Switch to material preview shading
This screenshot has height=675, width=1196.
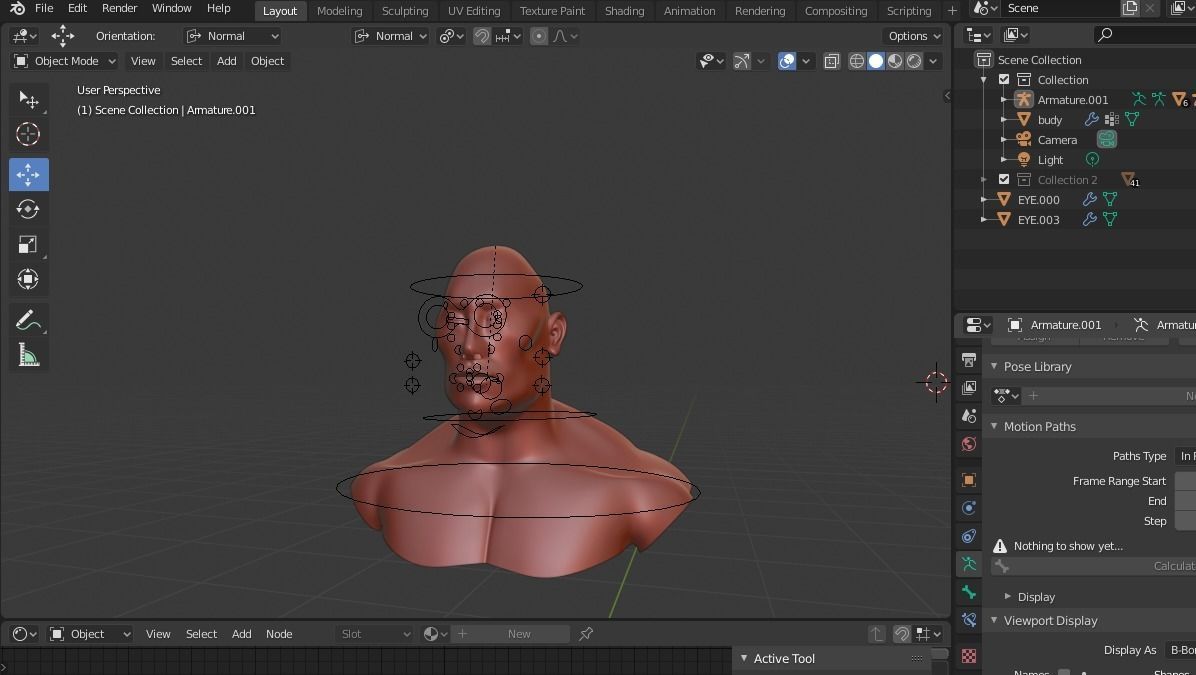coord(895,61)
